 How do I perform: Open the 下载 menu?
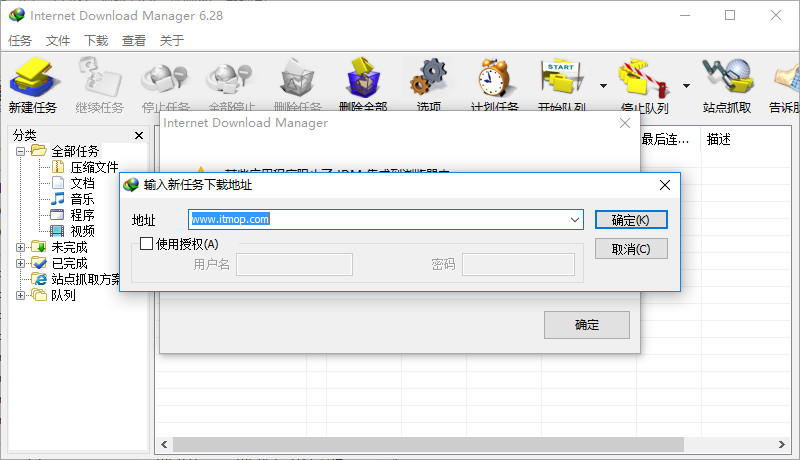96,40
